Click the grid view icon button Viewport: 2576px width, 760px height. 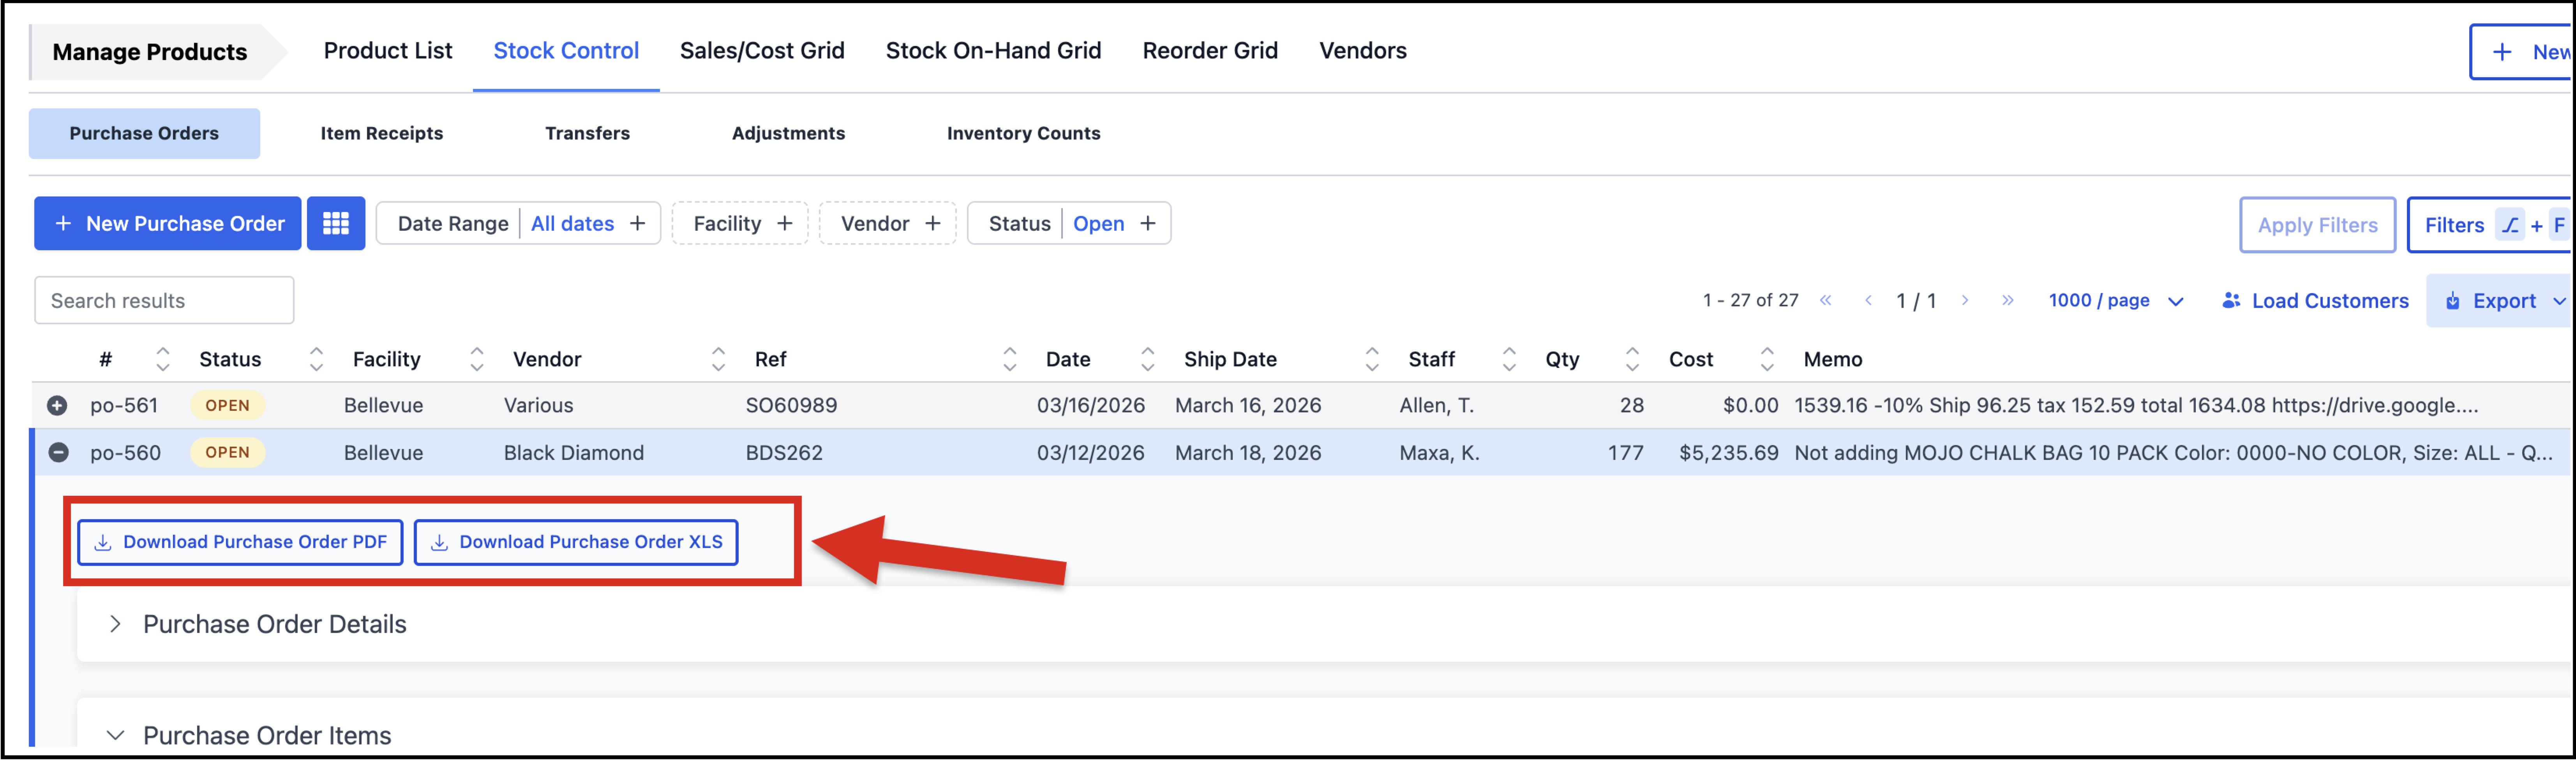pyautogui.click(x=335, y=223)
